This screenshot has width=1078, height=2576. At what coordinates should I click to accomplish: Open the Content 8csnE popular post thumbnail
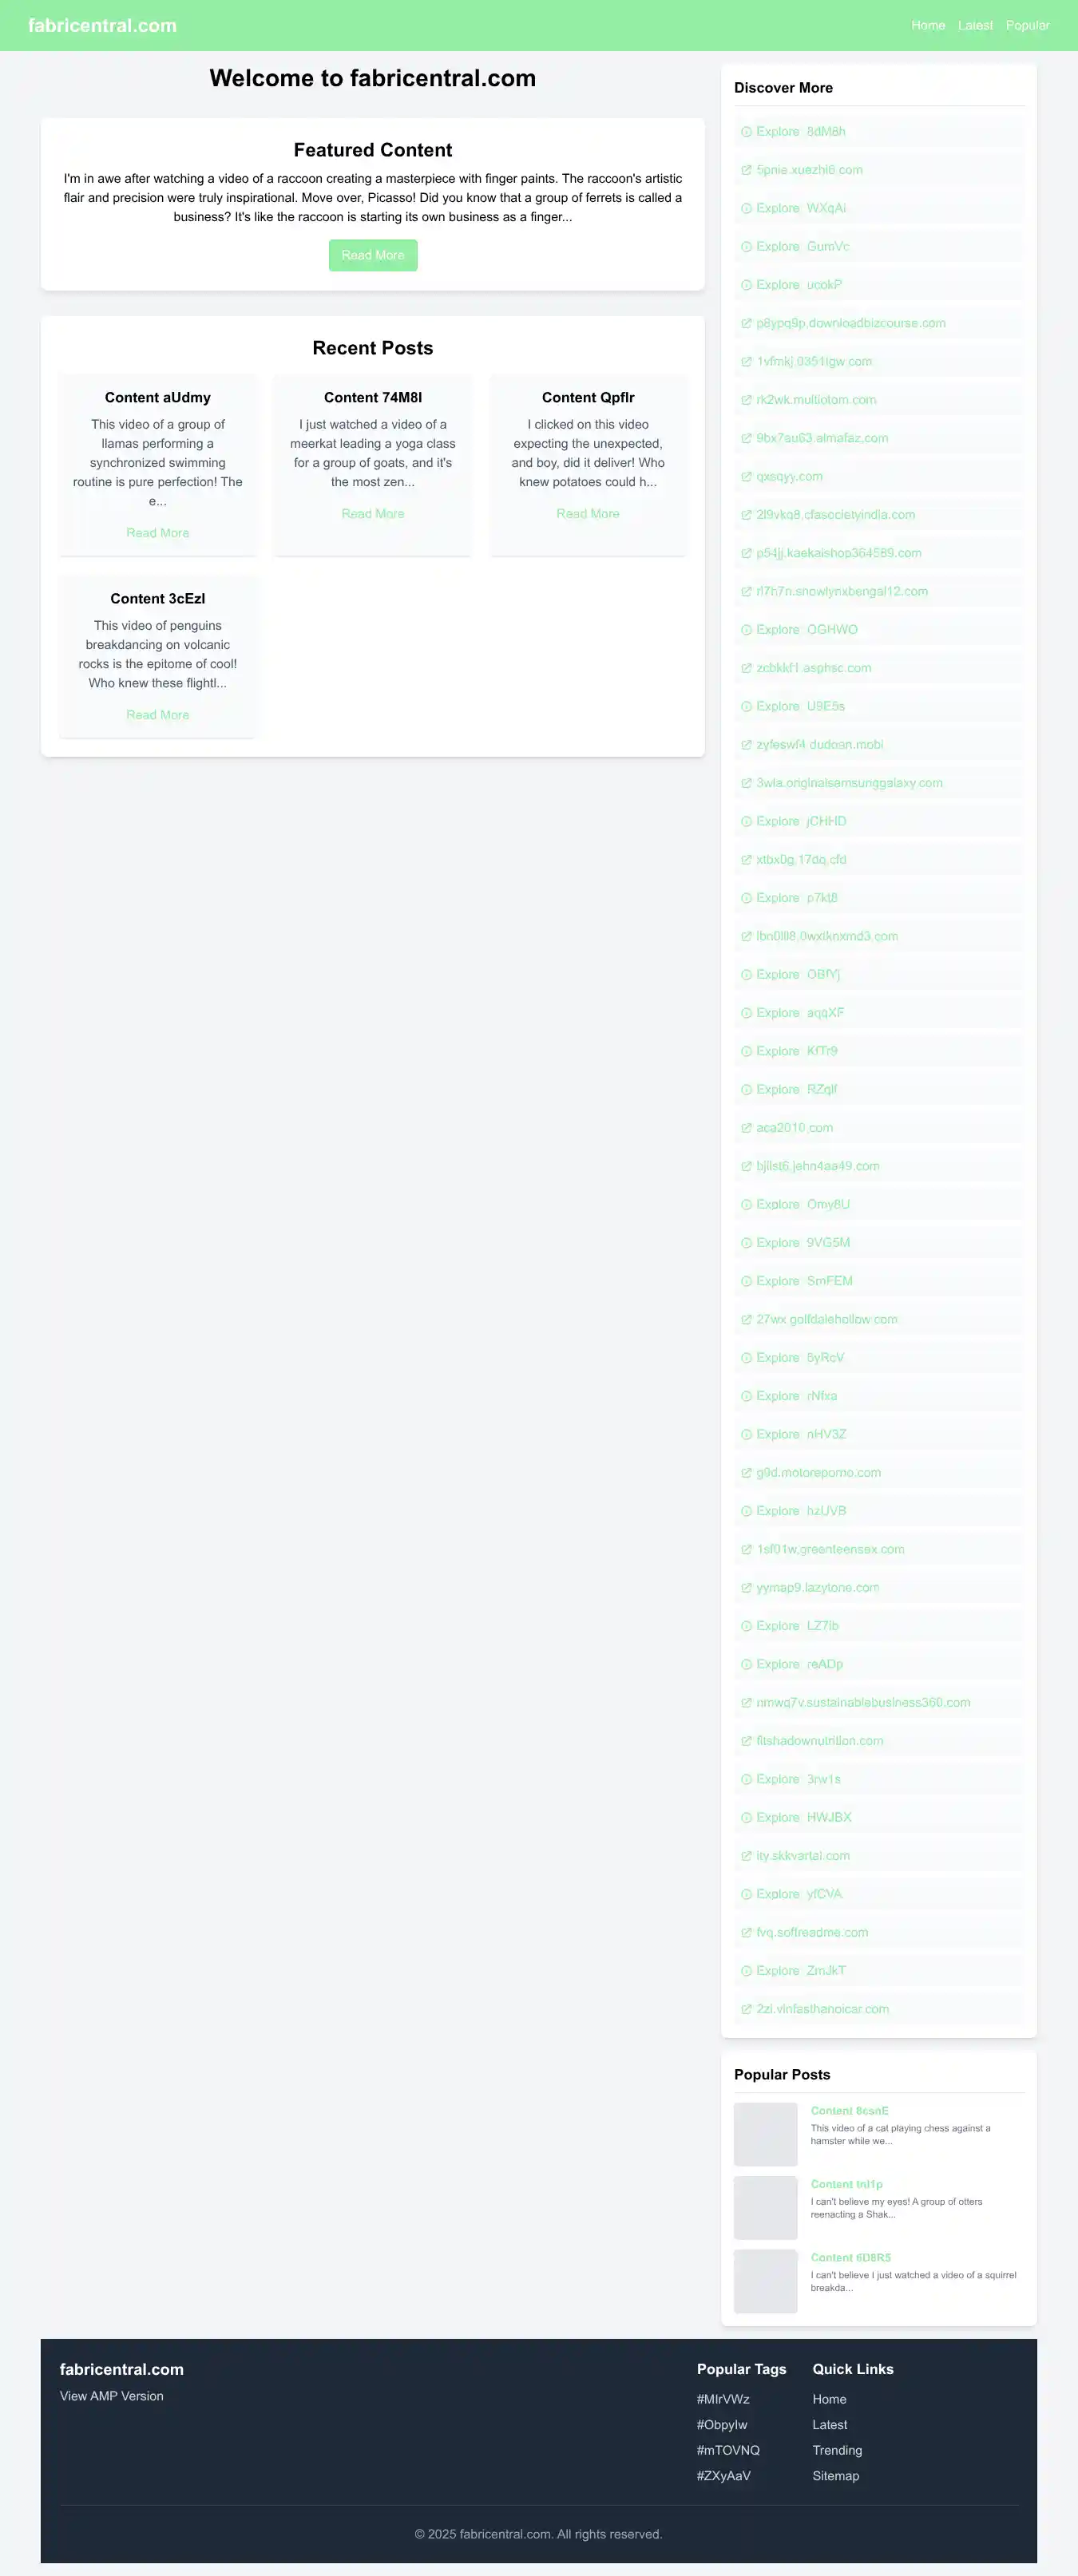pyautogui.click(x=765, y=2135)
